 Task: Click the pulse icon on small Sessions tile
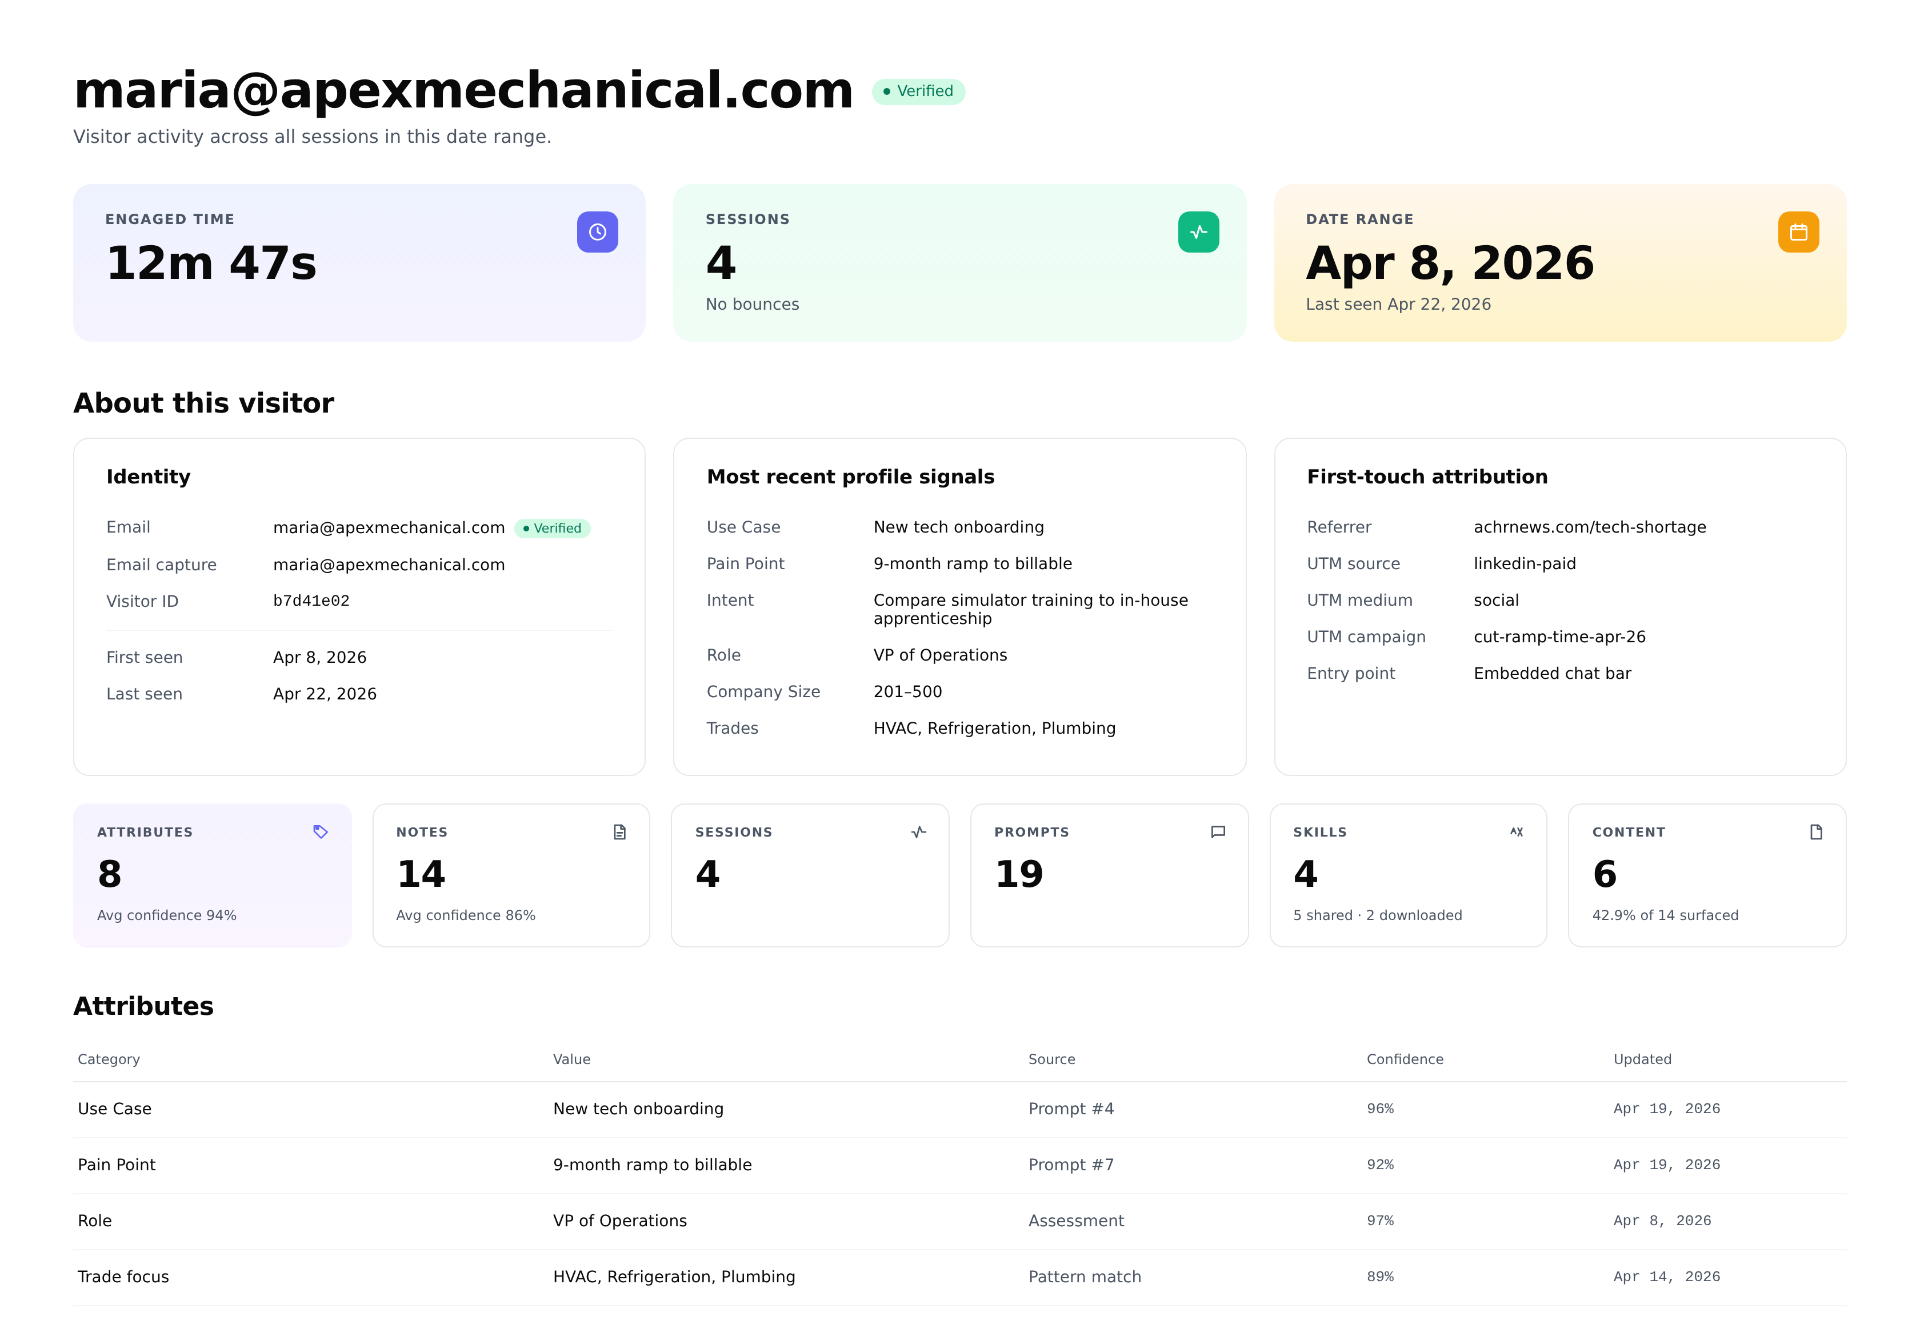click(919, 832)
